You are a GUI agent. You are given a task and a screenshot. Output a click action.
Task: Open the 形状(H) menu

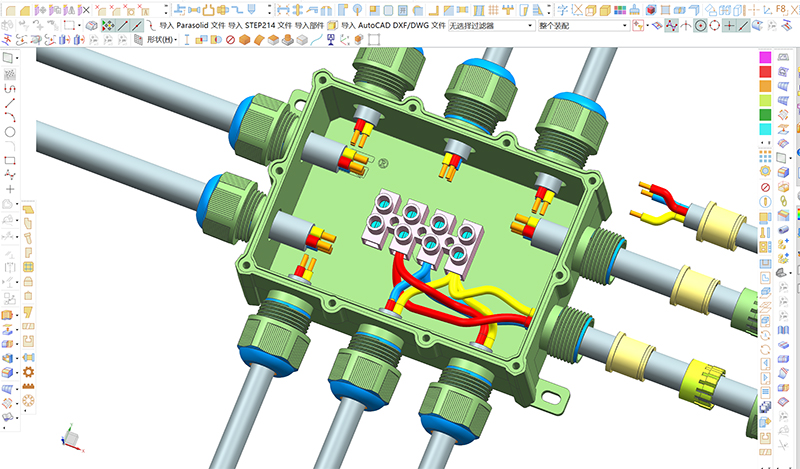click(x=161, y=40)
